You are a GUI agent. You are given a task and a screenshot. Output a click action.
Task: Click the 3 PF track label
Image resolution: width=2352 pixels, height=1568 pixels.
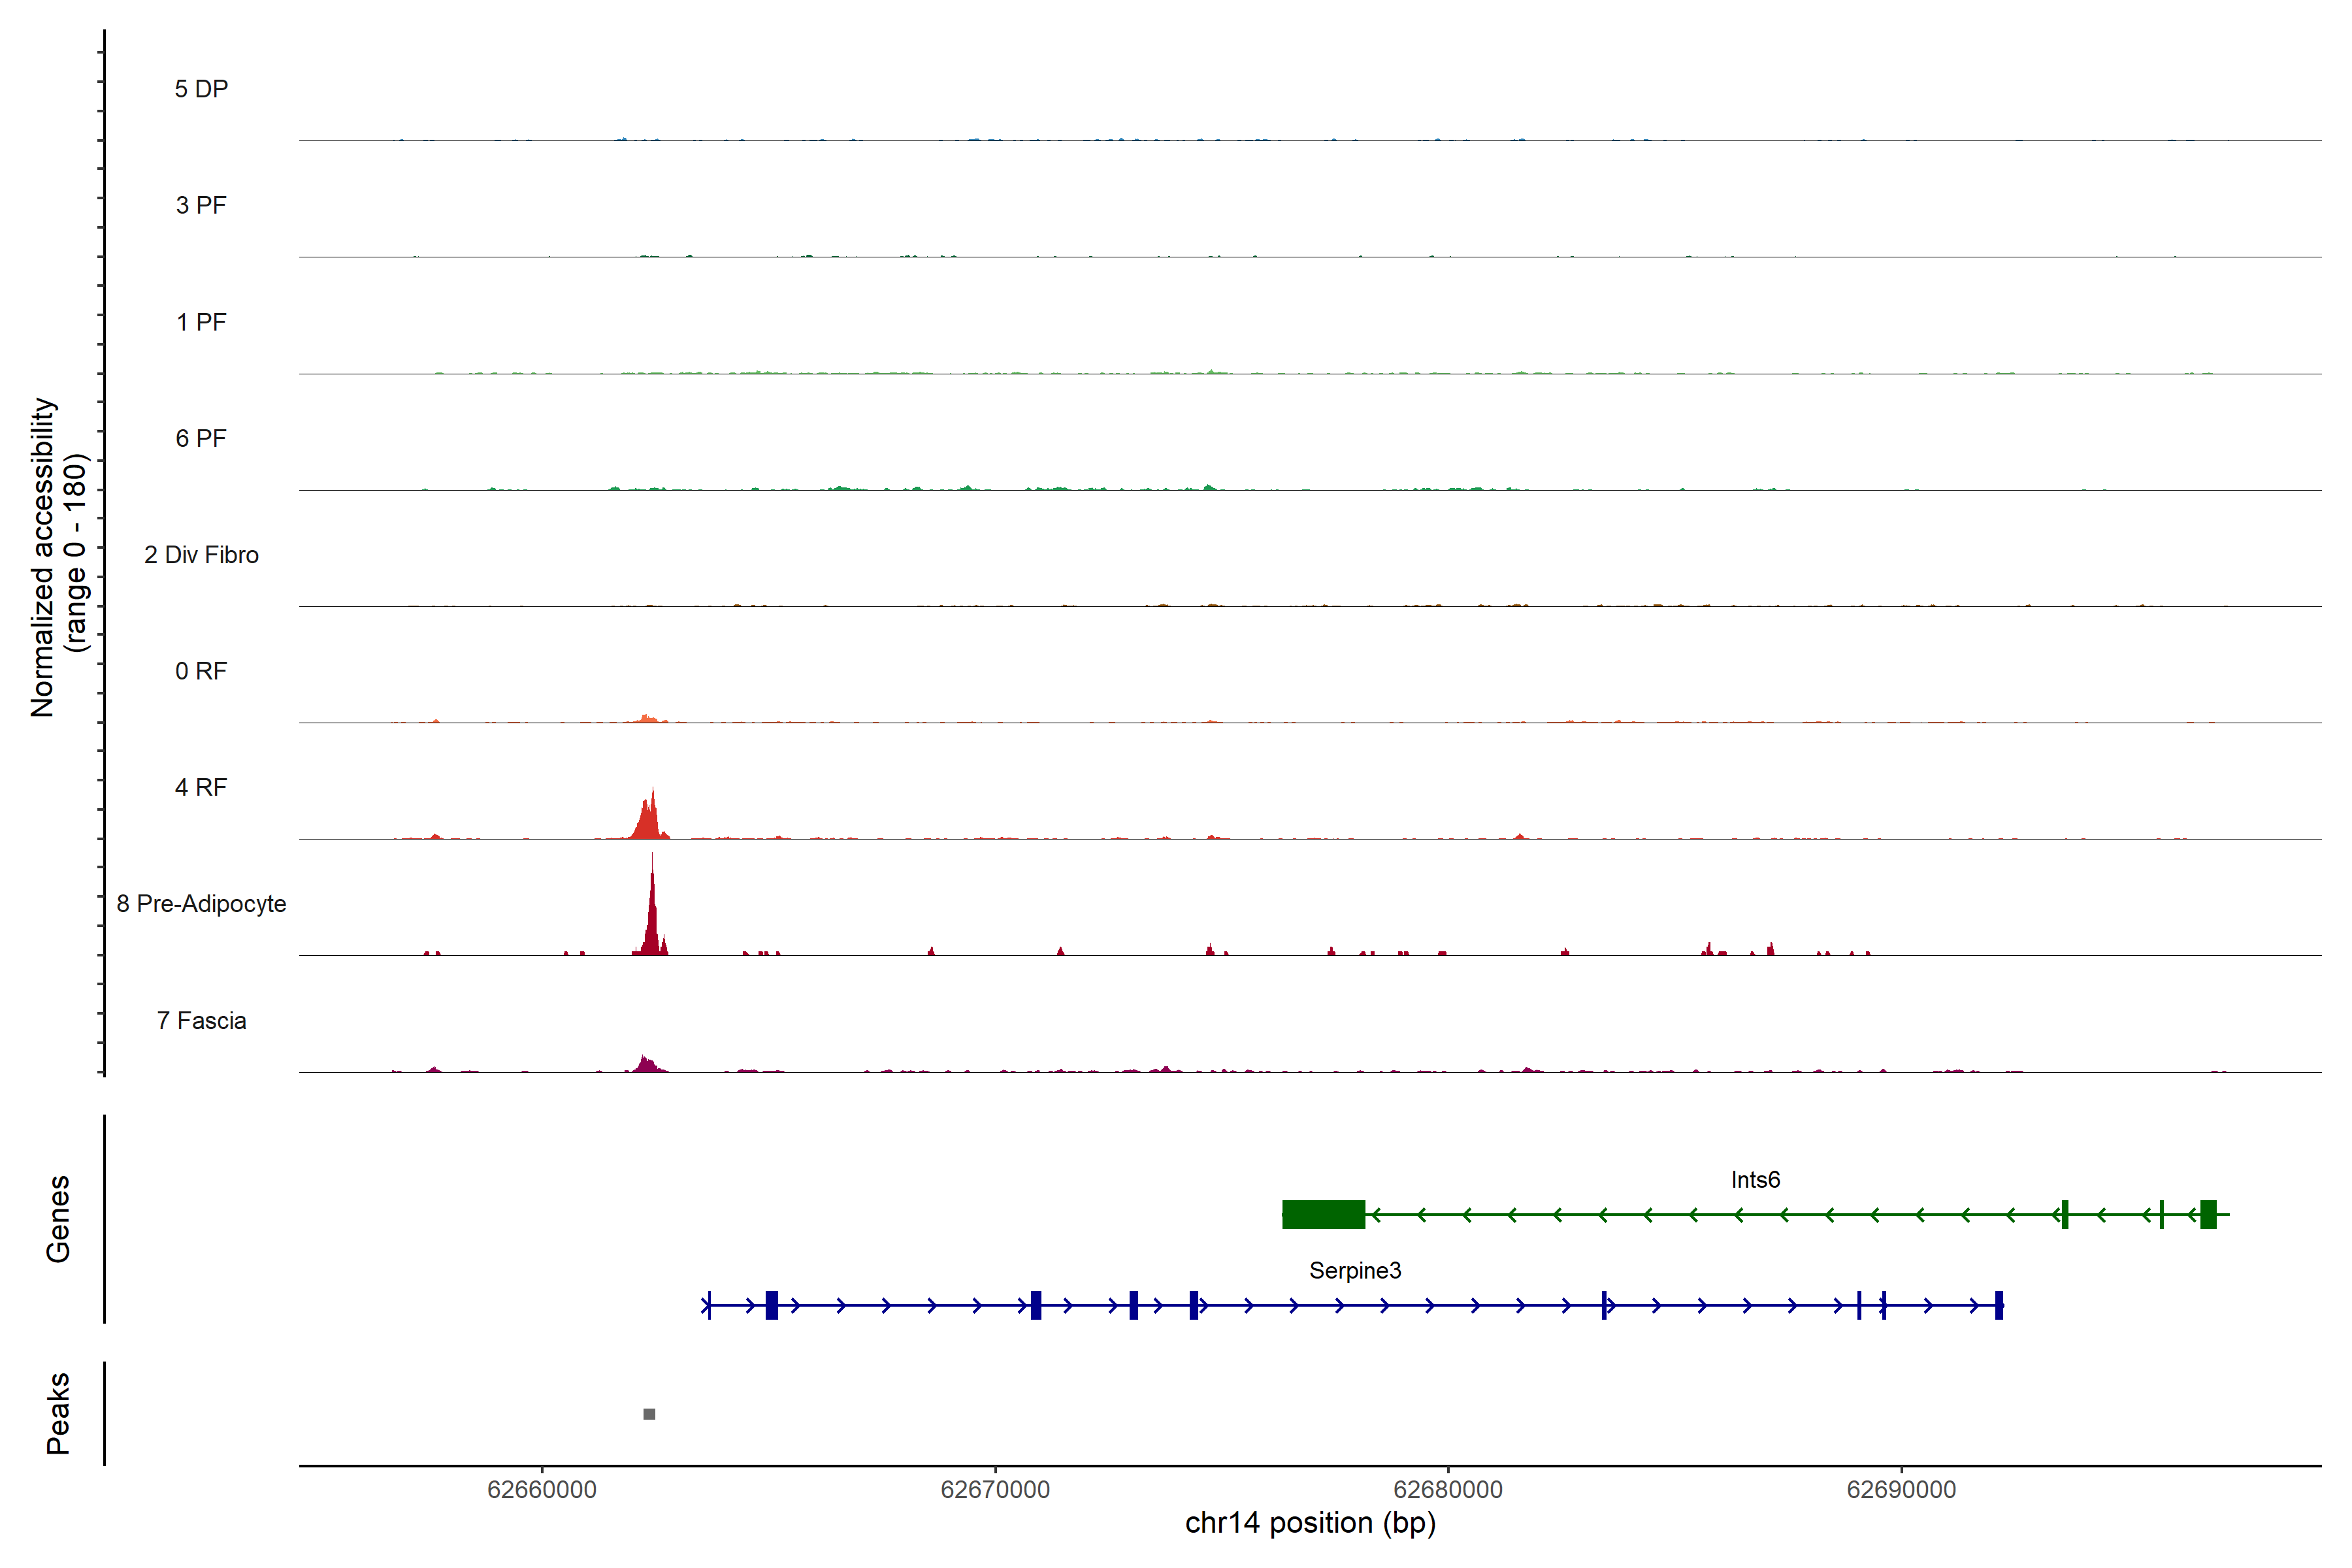pos(201,205)
